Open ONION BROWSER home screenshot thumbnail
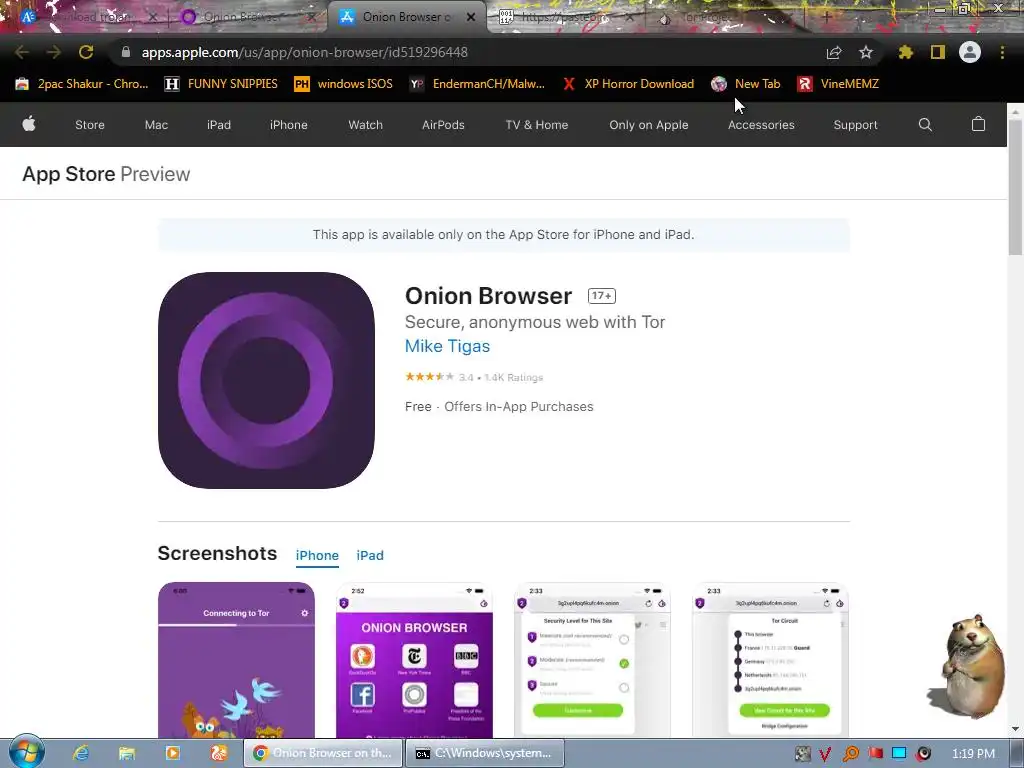 click(414, 660)
